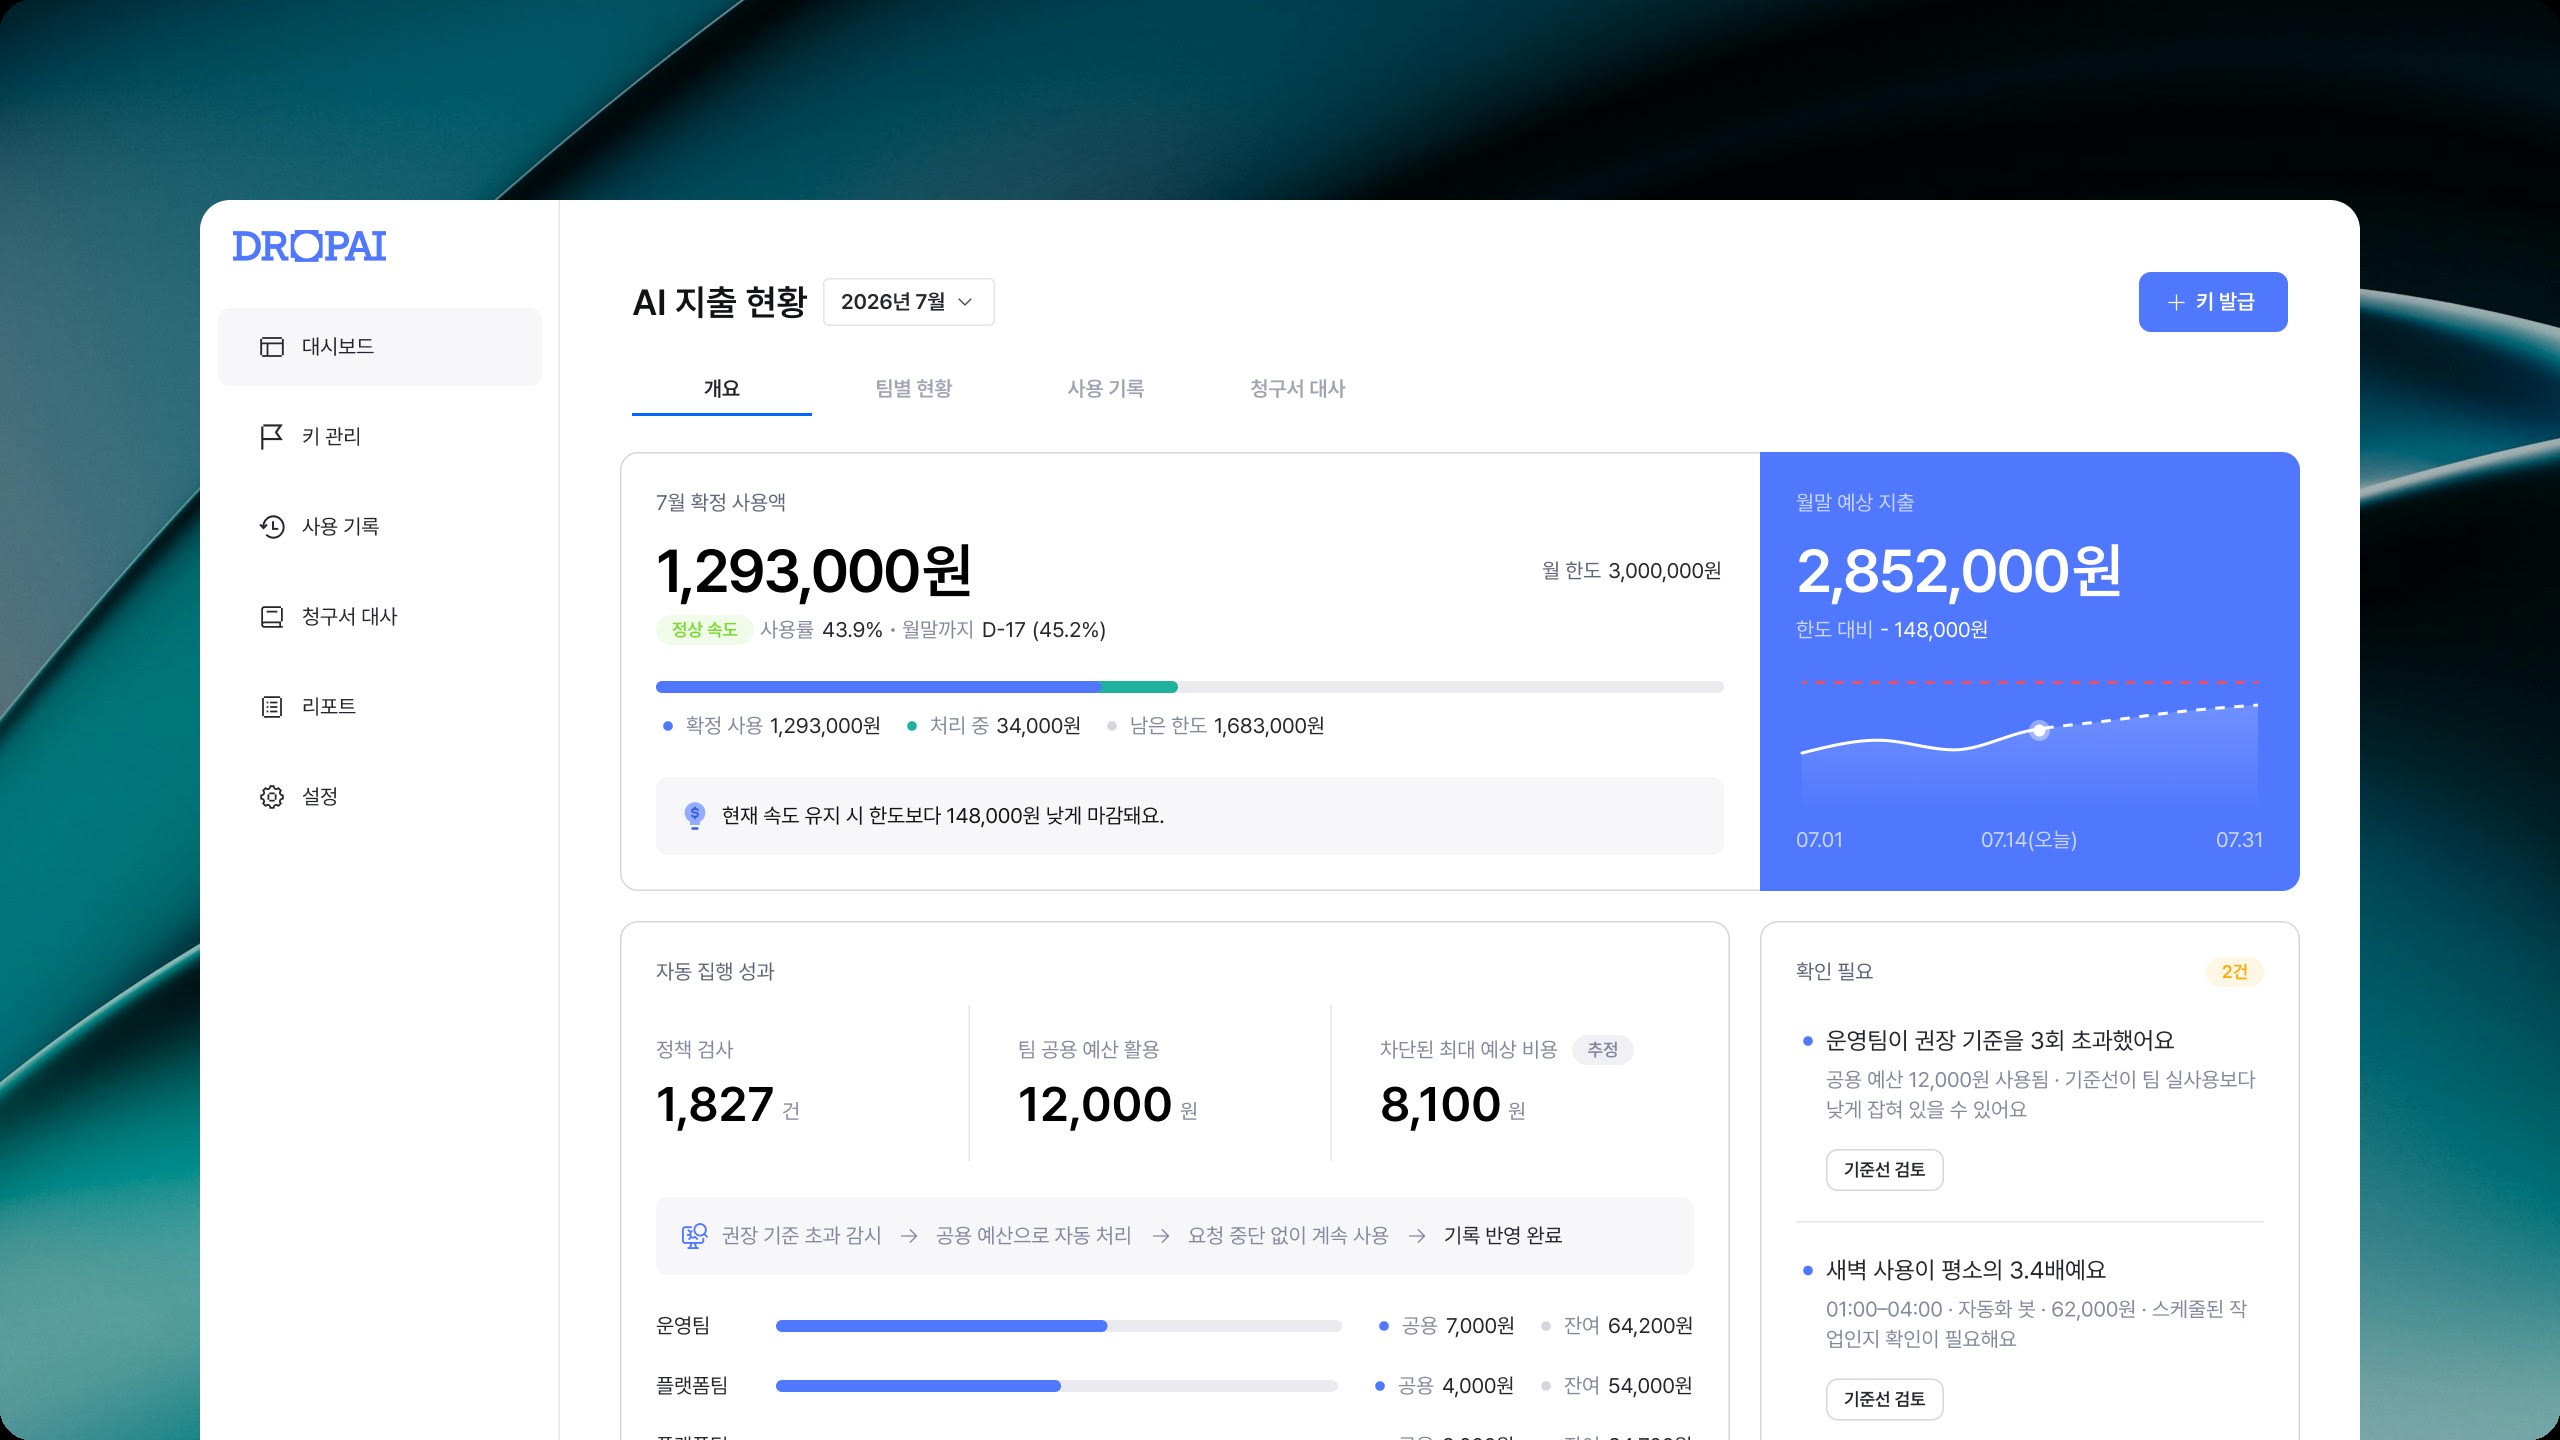This screenshot has height=1440, width=2560.
Task: Click the history clock icon beside 사용 기록
Action: click(x=272, y=527)
